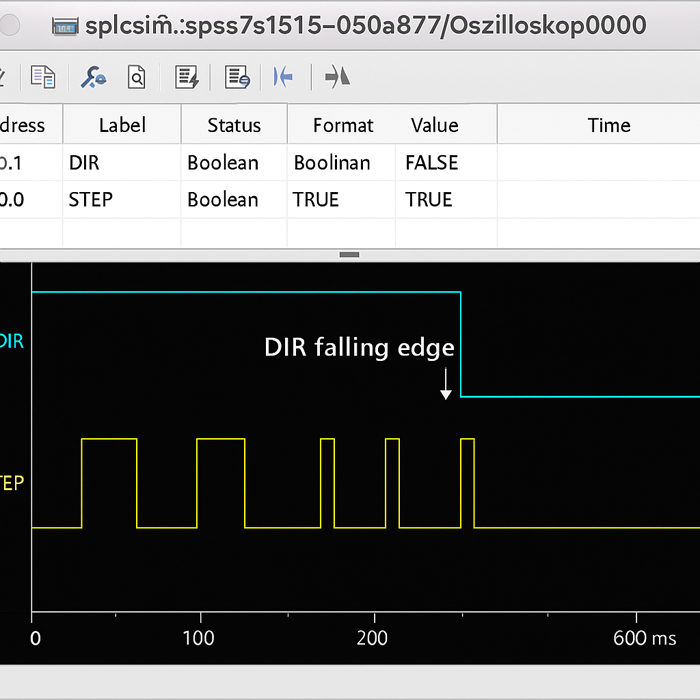700x700 pixels.
Task: Click the Format column header
Action: pyautogui.click(x=343, y=125)
